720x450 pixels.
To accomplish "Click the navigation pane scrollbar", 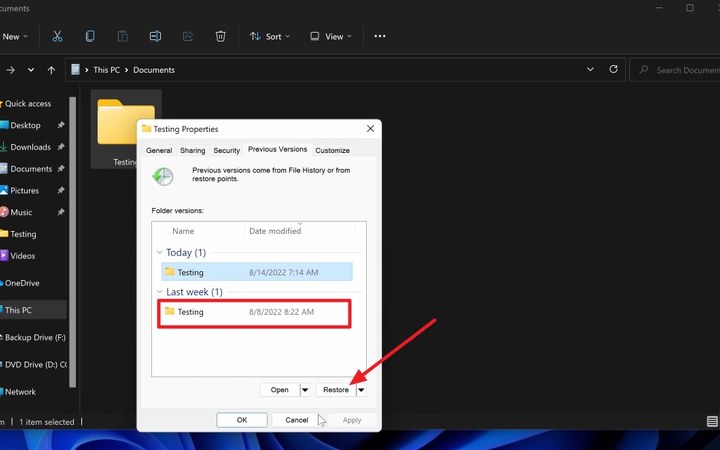I will tap(72, 242).
